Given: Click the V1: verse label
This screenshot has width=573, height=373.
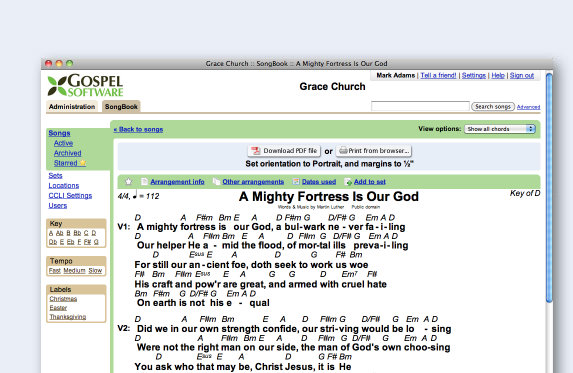Looking at the screenshot, I should click(124, 227).
